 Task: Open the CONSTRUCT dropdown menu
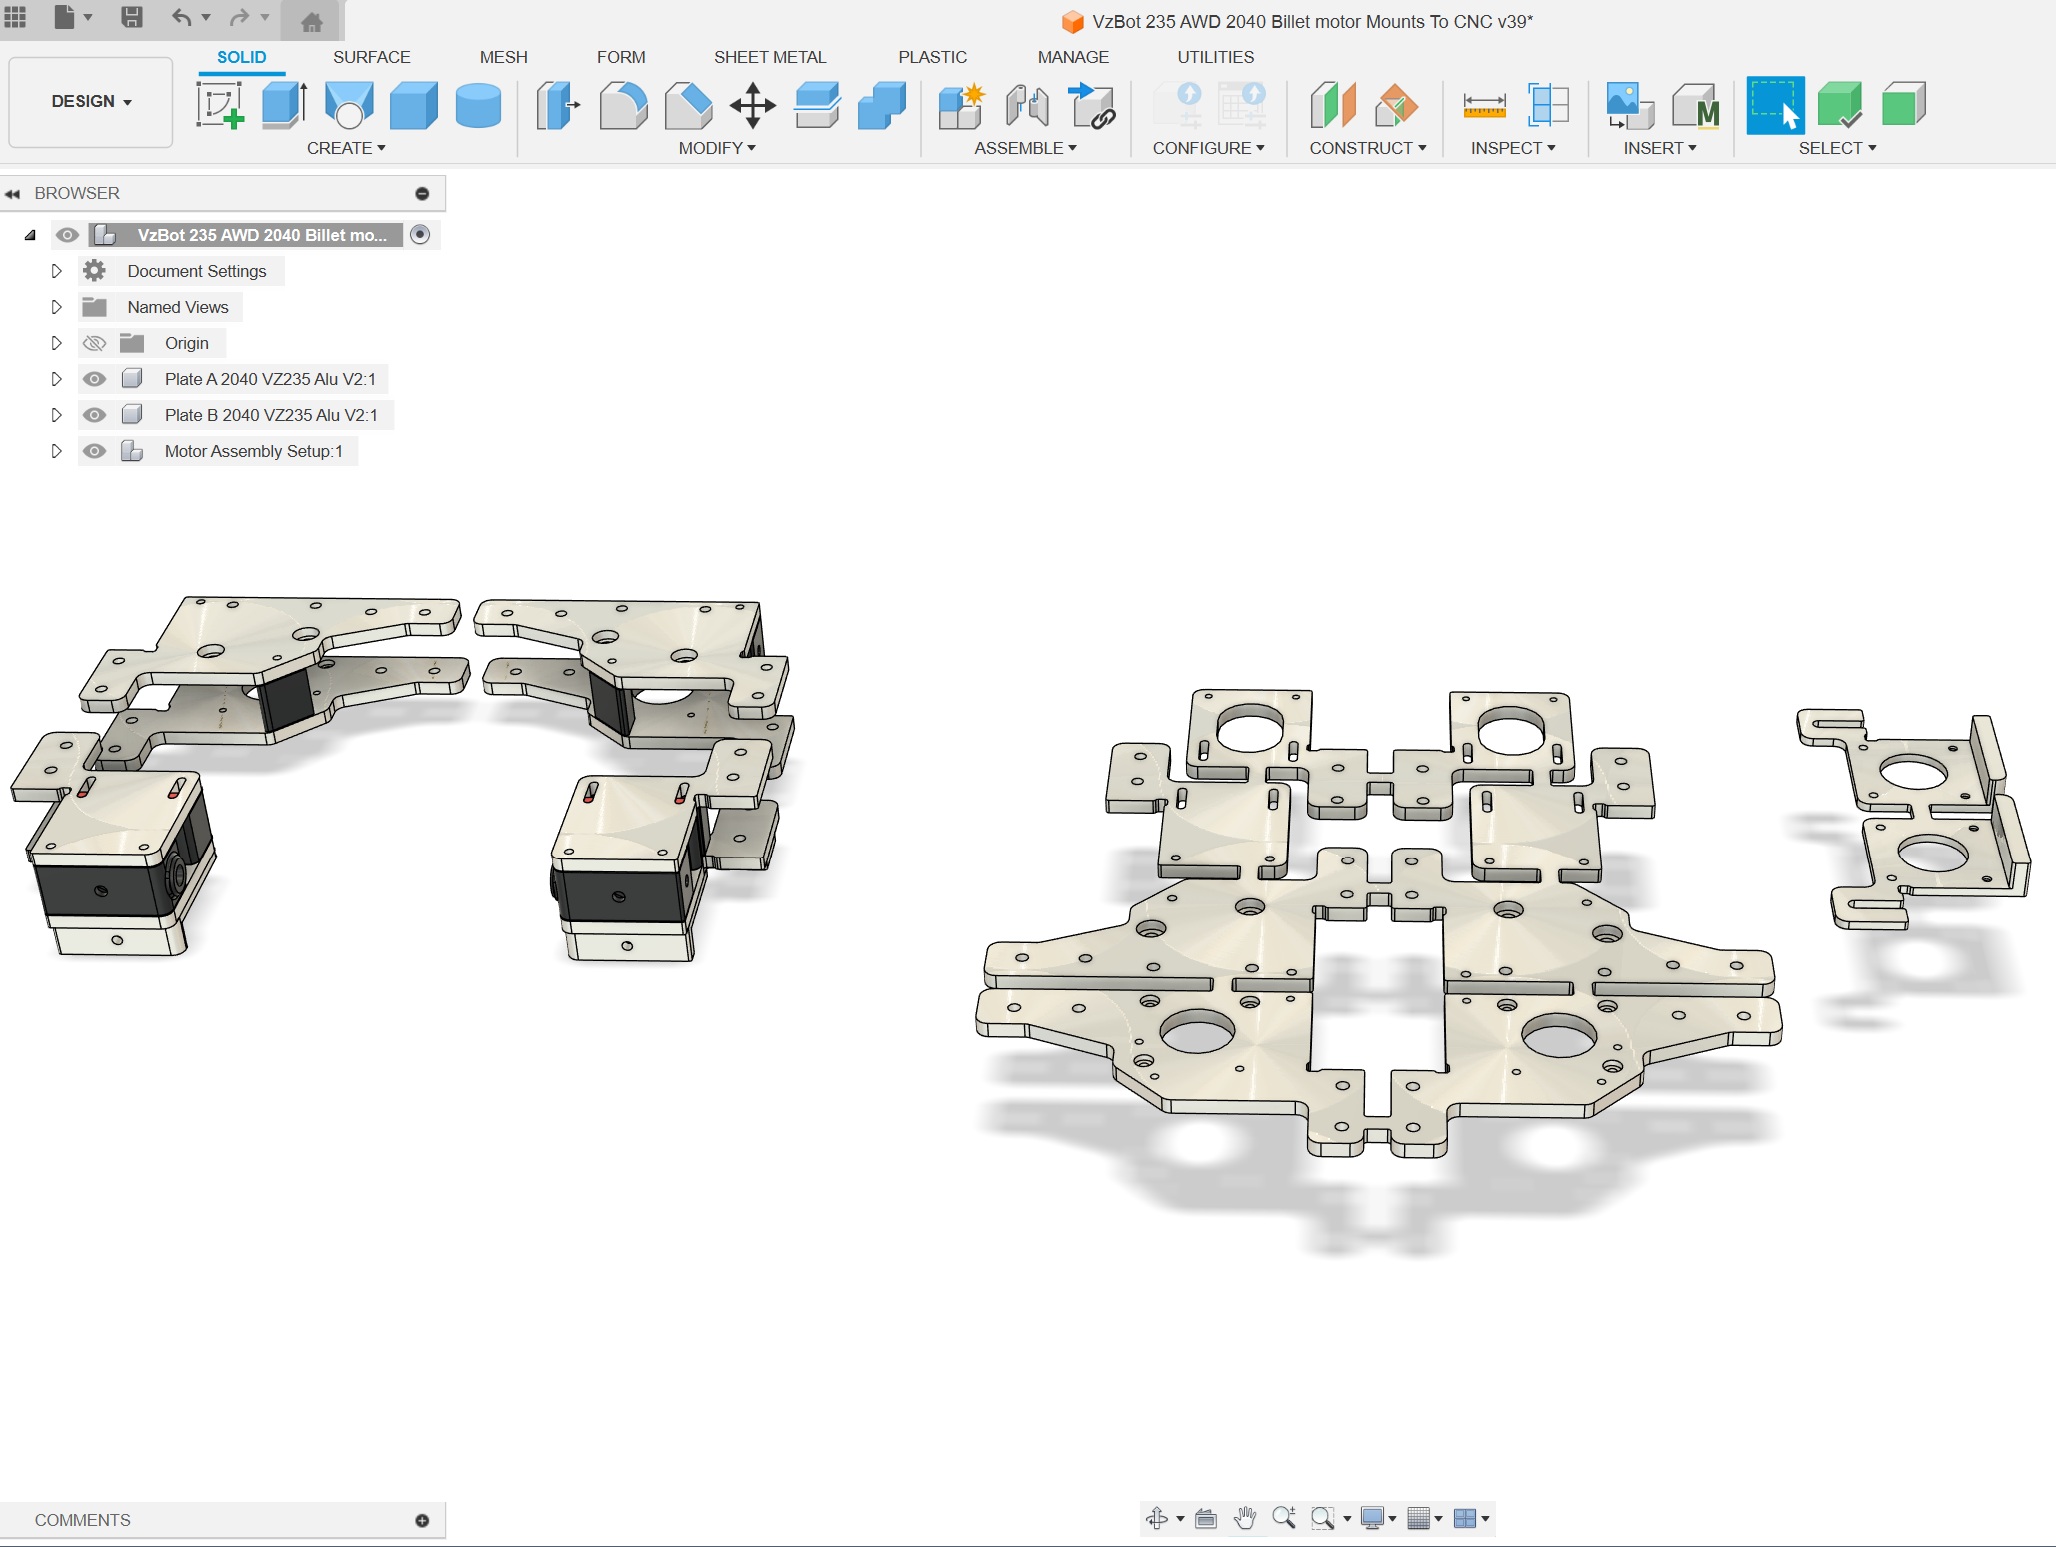click(x=1368, y=148)
